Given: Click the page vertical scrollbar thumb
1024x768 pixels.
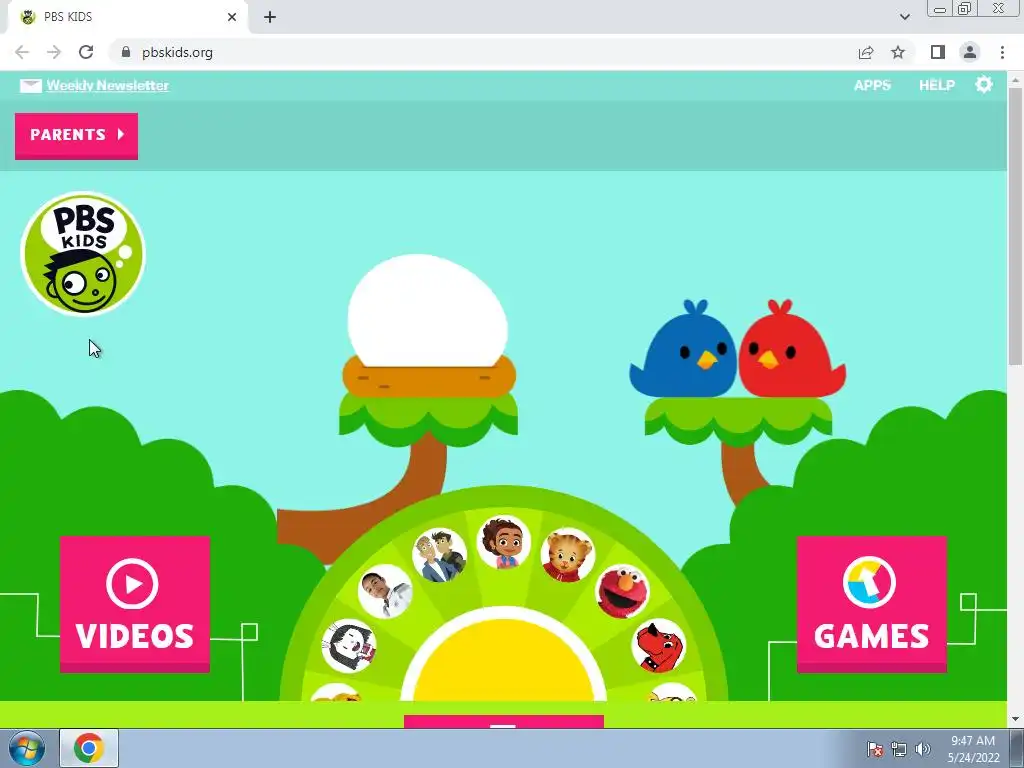Looking at the screenshot, I should coord(1015,225).
